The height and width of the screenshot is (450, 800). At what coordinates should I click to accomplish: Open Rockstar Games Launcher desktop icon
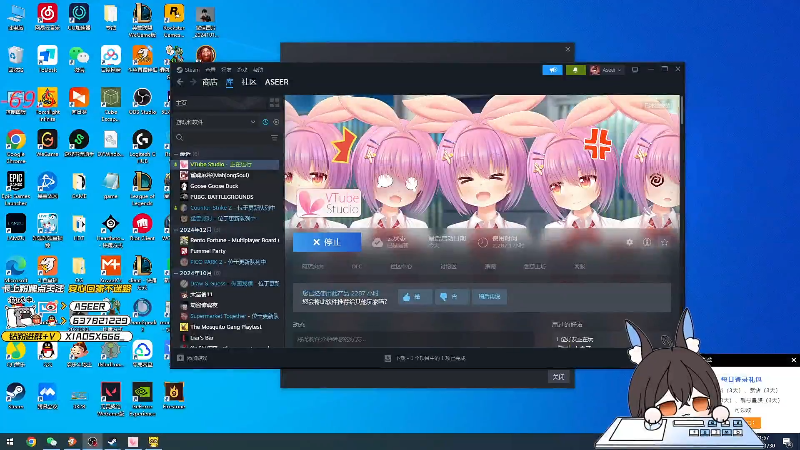[x=174, y=19]
